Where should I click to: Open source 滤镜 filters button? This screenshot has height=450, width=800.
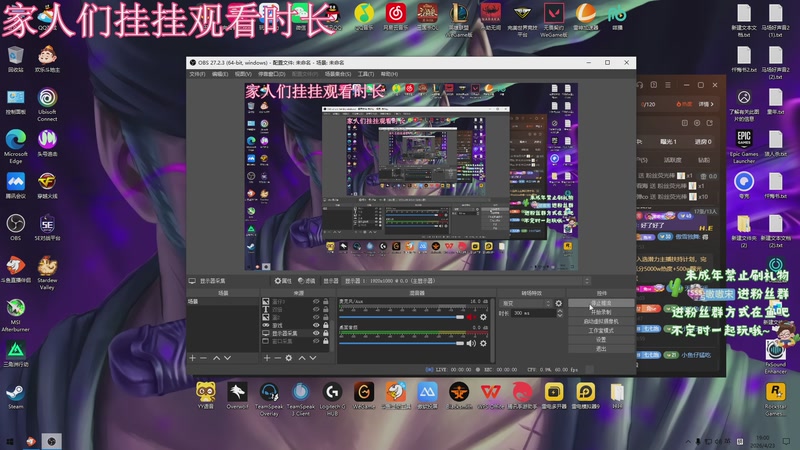click(x=307, y=281)
